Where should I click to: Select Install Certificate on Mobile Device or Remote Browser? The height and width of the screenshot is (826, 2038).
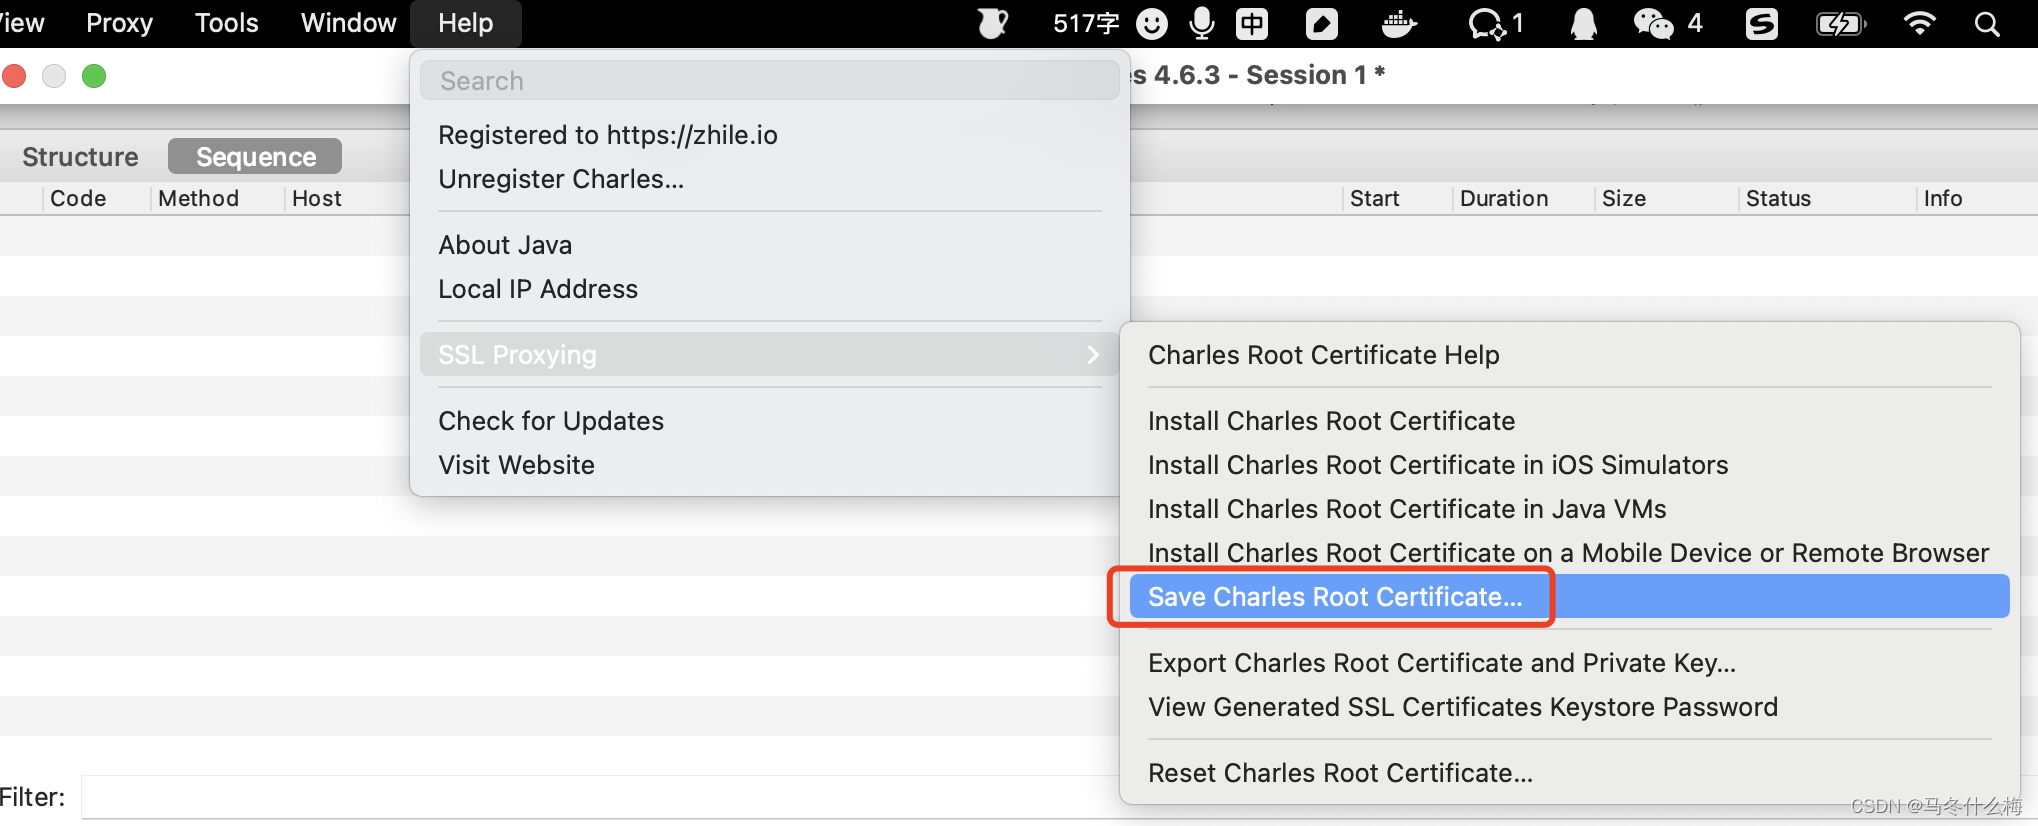coord(1569,553)
